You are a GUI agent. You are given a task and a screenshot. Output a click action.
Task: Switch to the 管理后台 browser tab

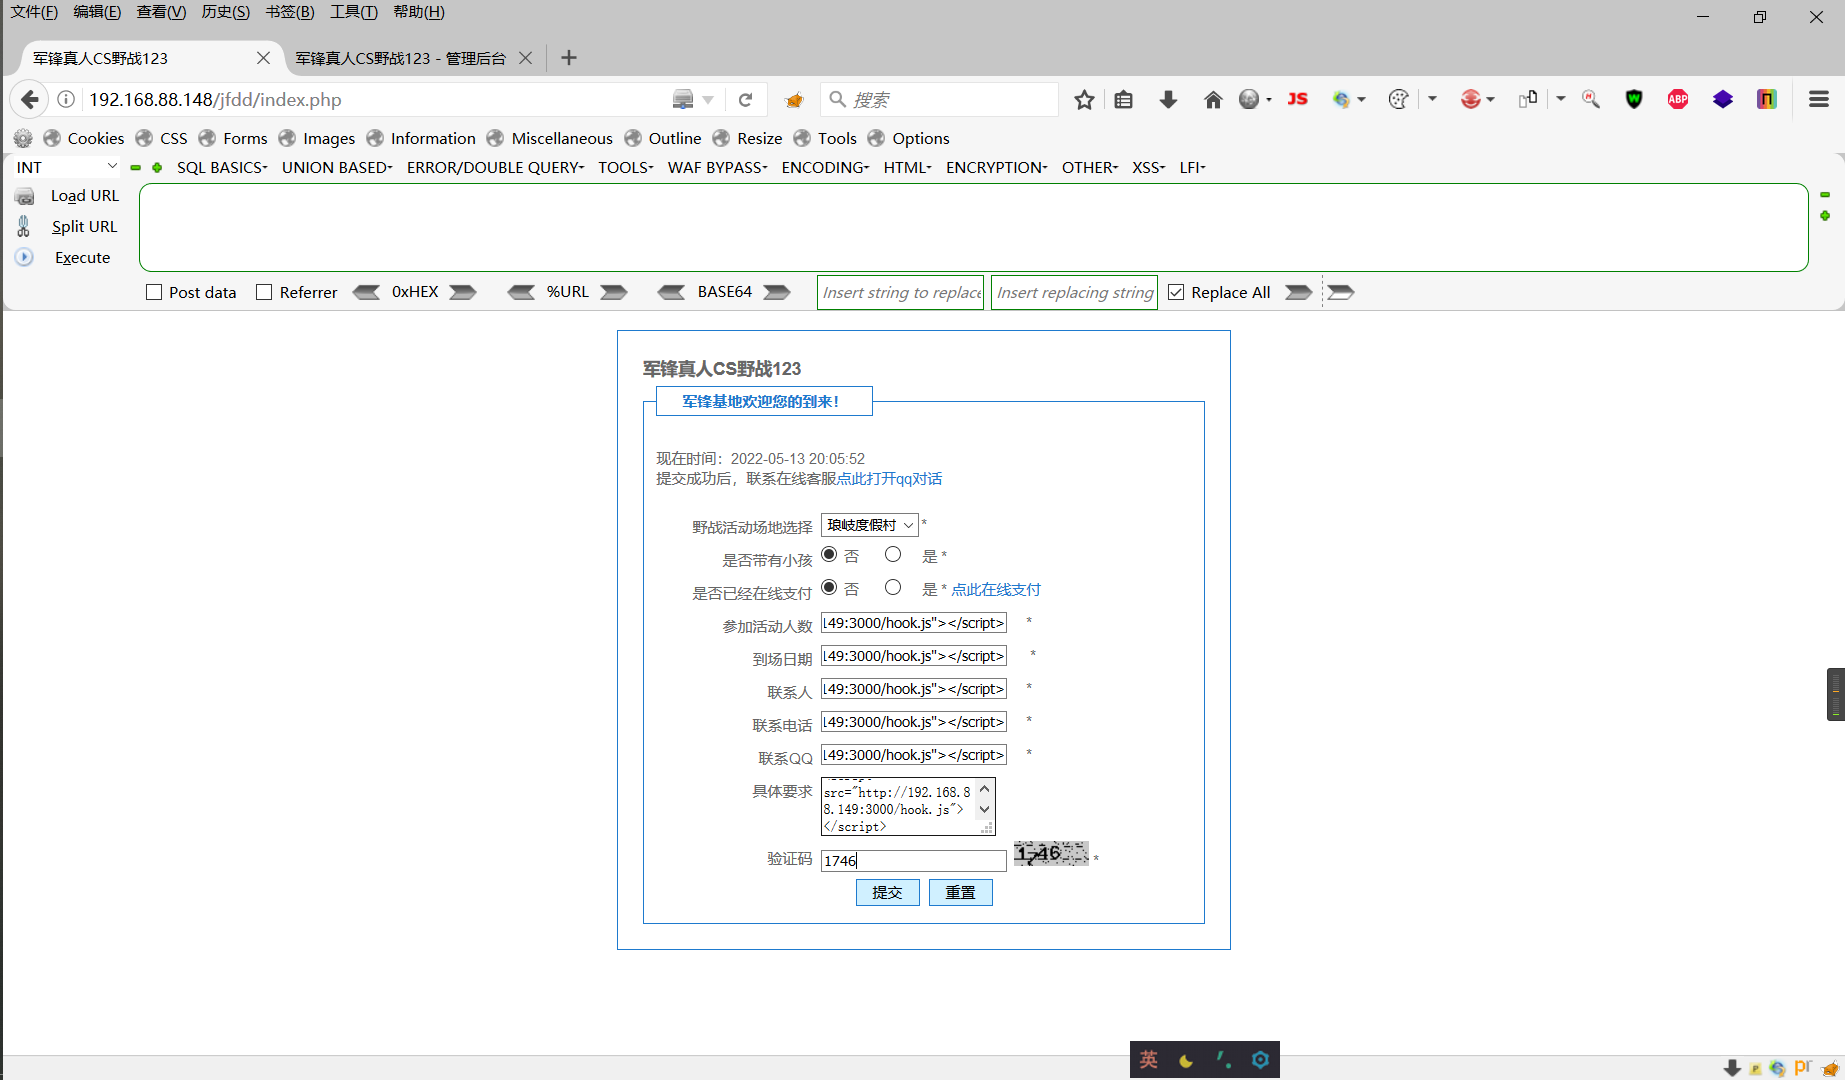coord(398,58)
